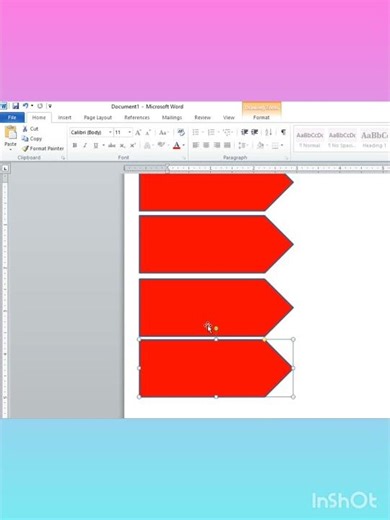Click the Redo icon in title bar

click(40, 106)
